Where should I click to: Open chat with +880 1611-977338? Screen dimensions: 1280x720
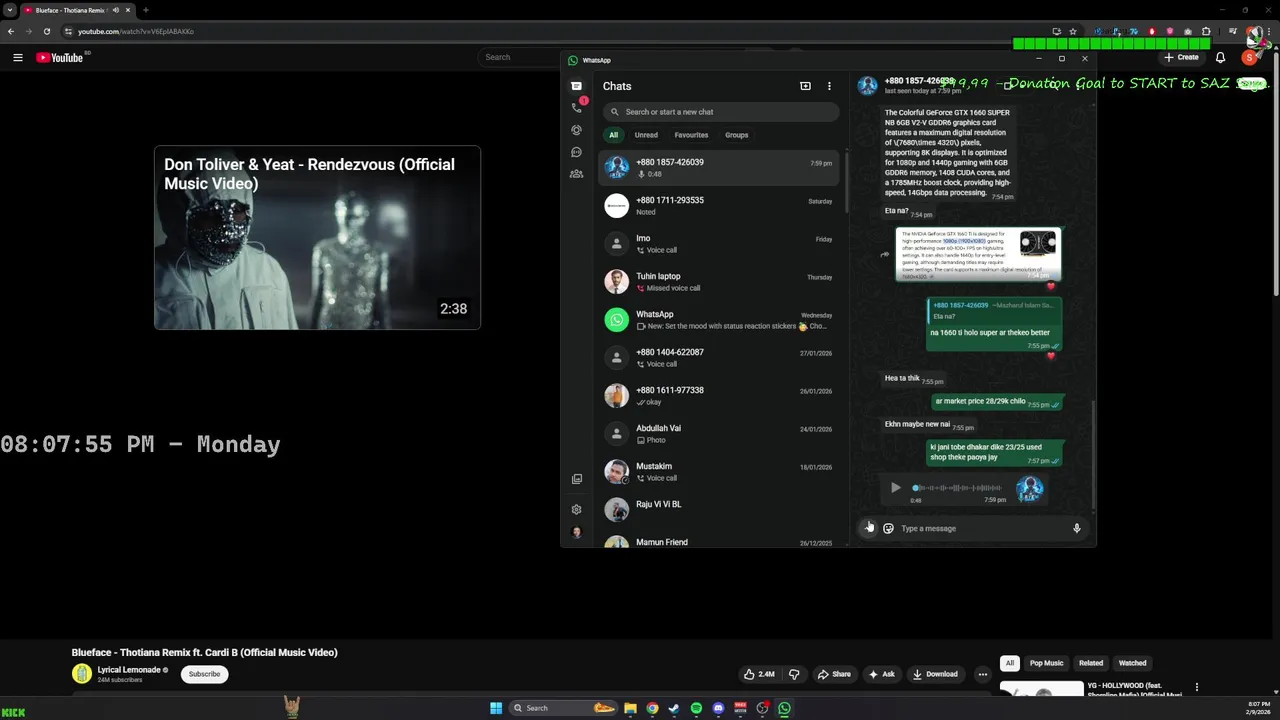pos(719,396)
